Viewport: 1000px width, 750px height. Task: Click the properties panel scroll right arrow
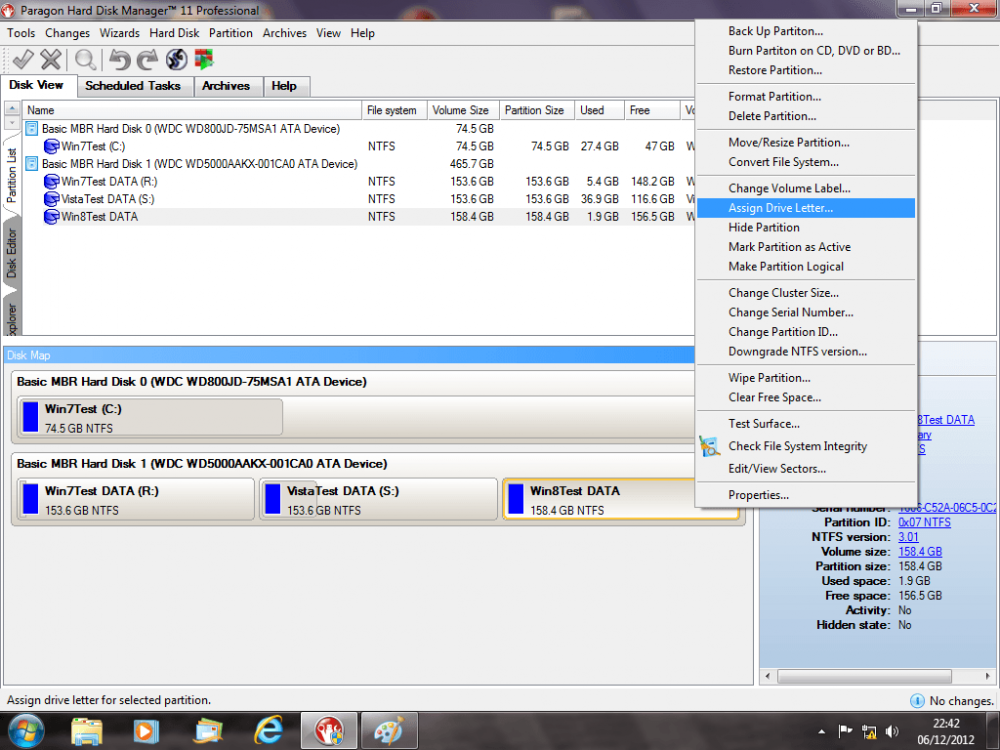(987, 676)
